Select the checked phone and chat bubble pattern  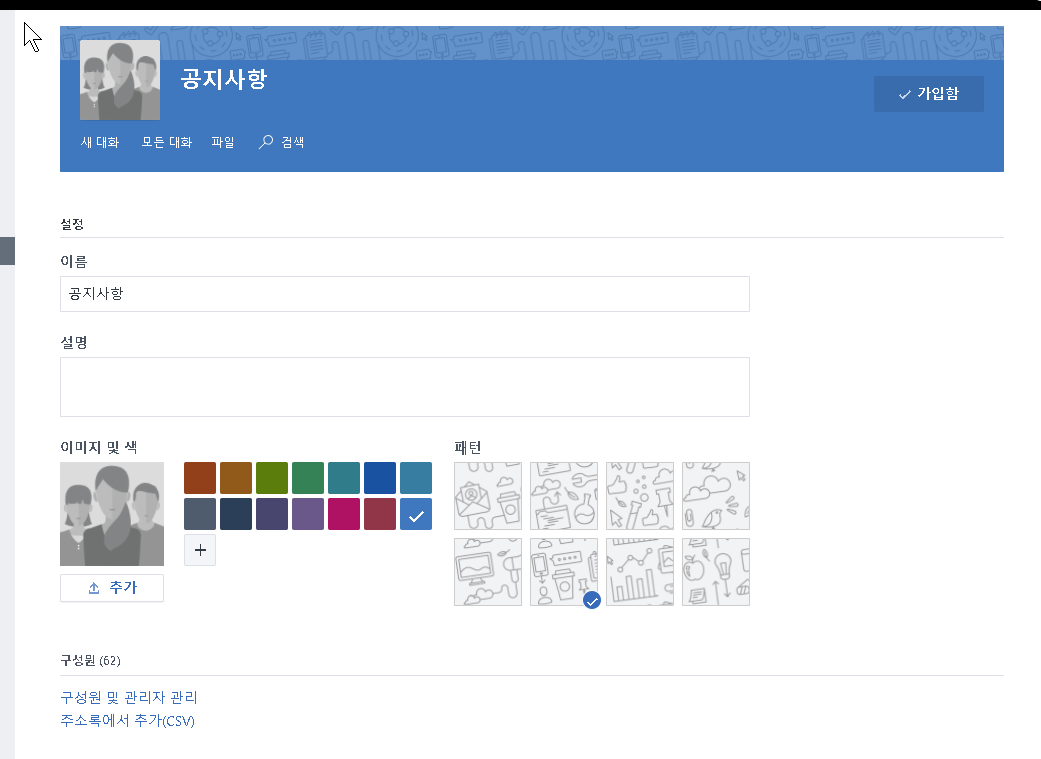(x=564, y=572)
